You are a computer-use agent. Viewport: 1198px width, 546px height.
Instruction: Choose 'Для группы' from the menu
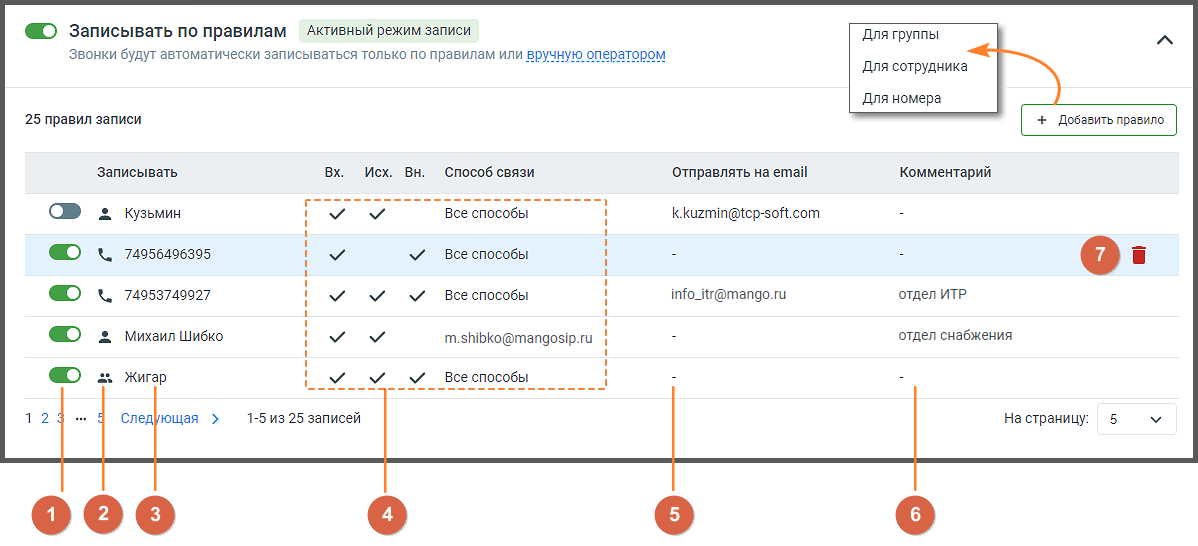[901, 34]
